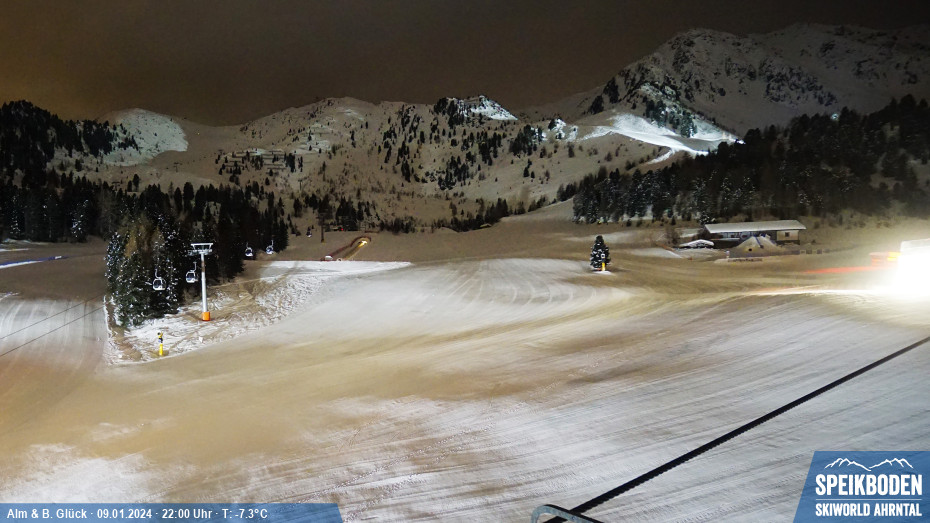The image size is (930, 523).
Task: Click the Alm & B. Glück camera label
Action: pyautogui.click(x=48, y=514)
